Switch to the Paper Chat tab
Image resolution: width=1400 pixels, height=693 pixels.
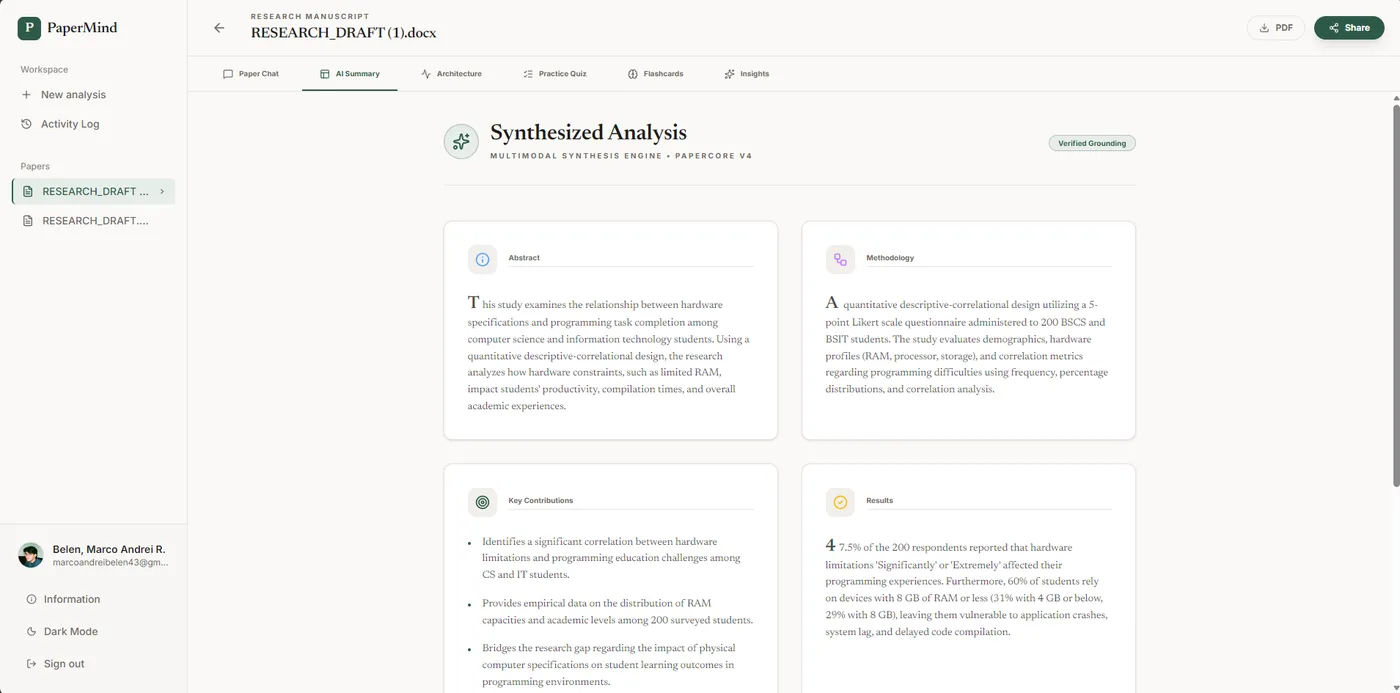coord(251,74)
